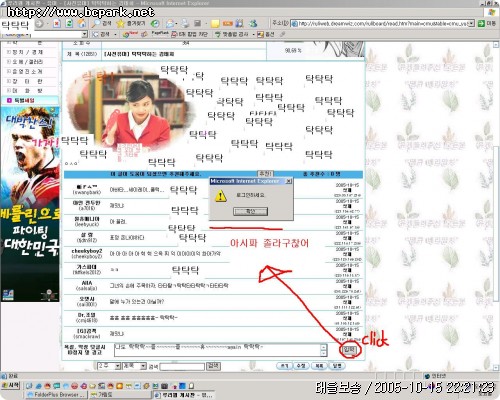Click the IE Refresh button
Viewport: 500px width, 400px height.
click(x=69, y=24)
